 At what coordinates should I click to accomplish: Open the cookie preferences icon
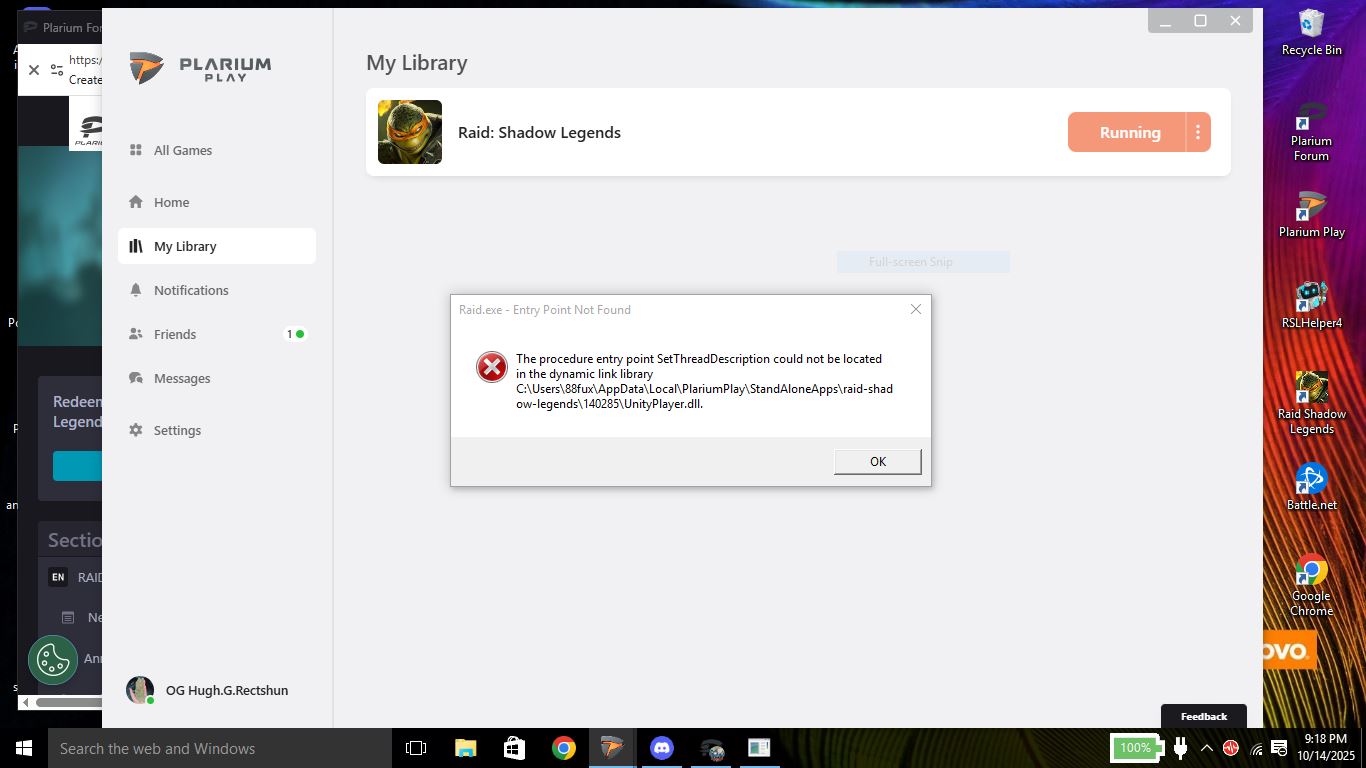[x=52, y=660]
